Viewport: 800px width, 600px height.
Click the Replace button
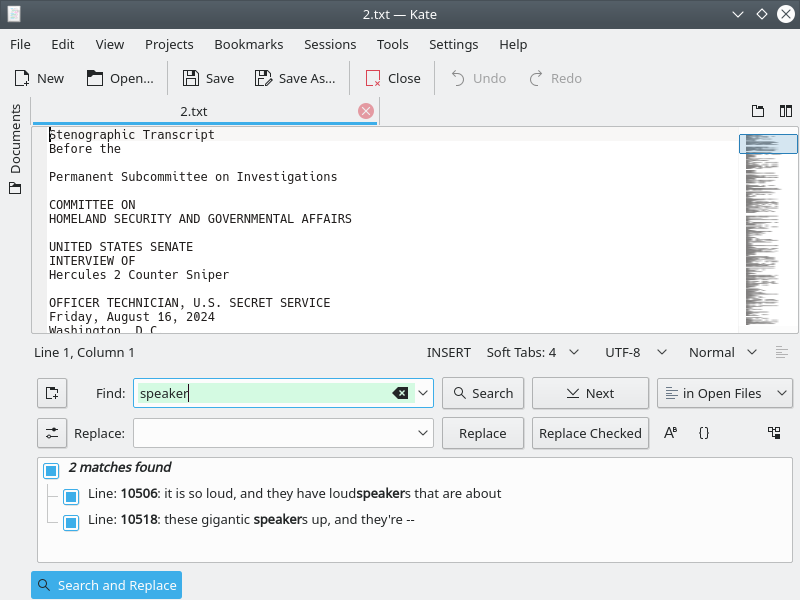tap(483, 433)
